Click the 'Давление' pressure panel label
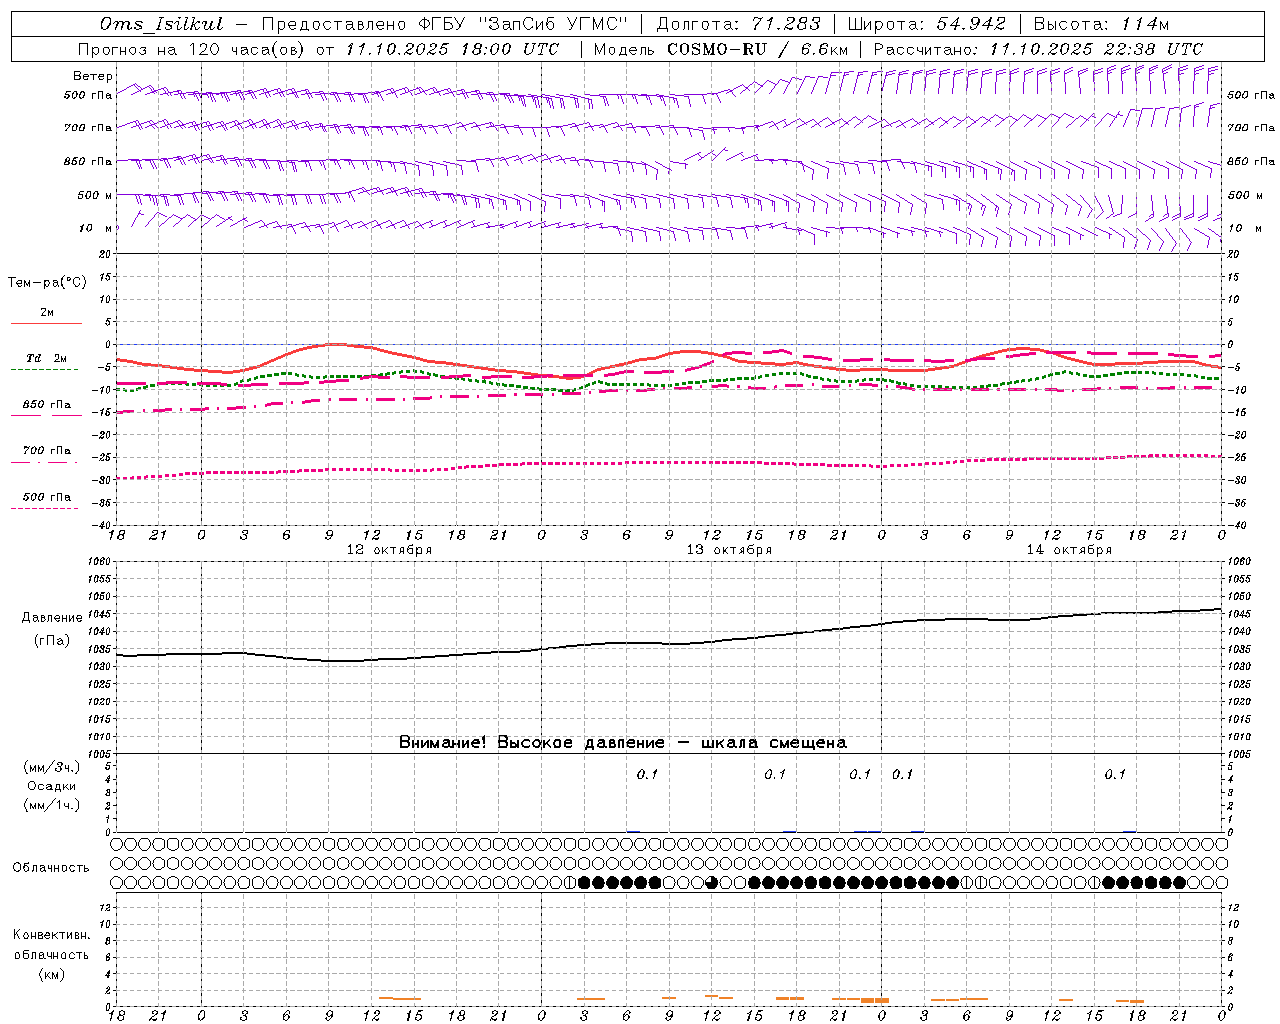 (52, 618)
